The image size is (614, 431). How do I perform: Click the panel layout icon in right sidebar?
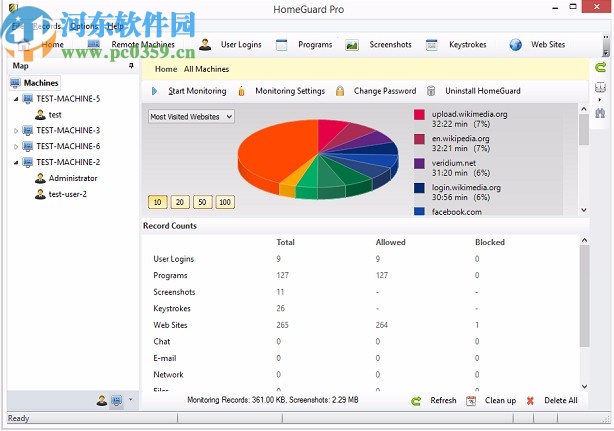[x=600, y=87]
